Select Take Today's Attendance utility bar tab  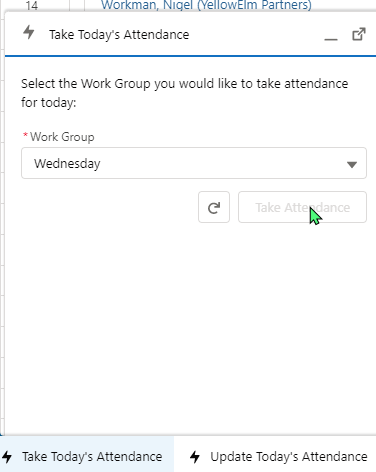tap(87, 456)
